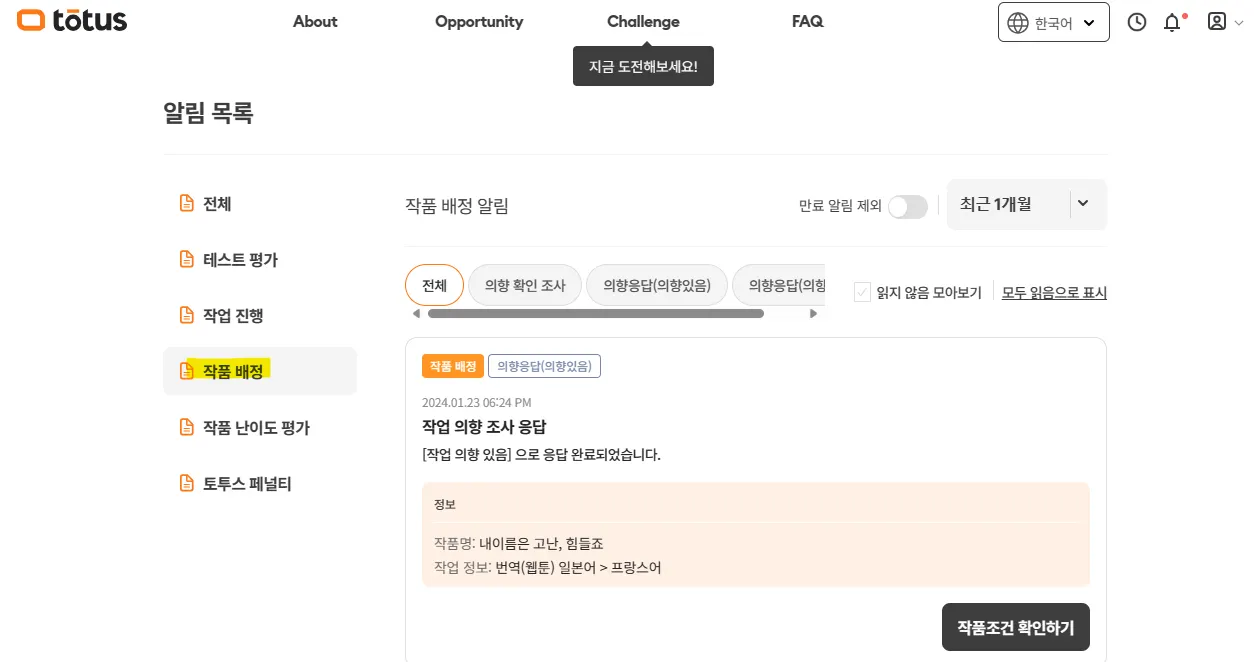Image resolution: width=1255 pixels, height=662 pixels.
Task: Select the 의향 확인 조사 filter chip
Action: [x=525, y=285]
